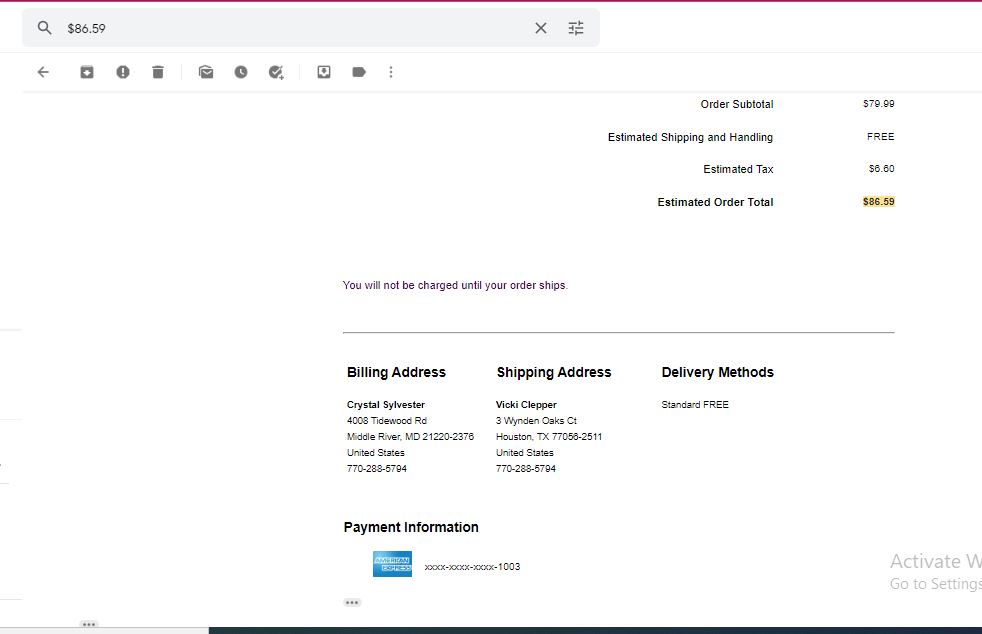The height and width of the screenshot is (634, 982).
Task: Click the Shipping Address heading
Action: pyautogui.click(x=554, y=372)
